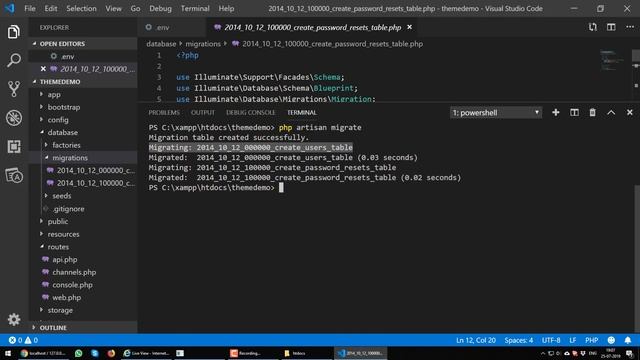Maximize the terminal panel size
640x360 pixels.
611,112
